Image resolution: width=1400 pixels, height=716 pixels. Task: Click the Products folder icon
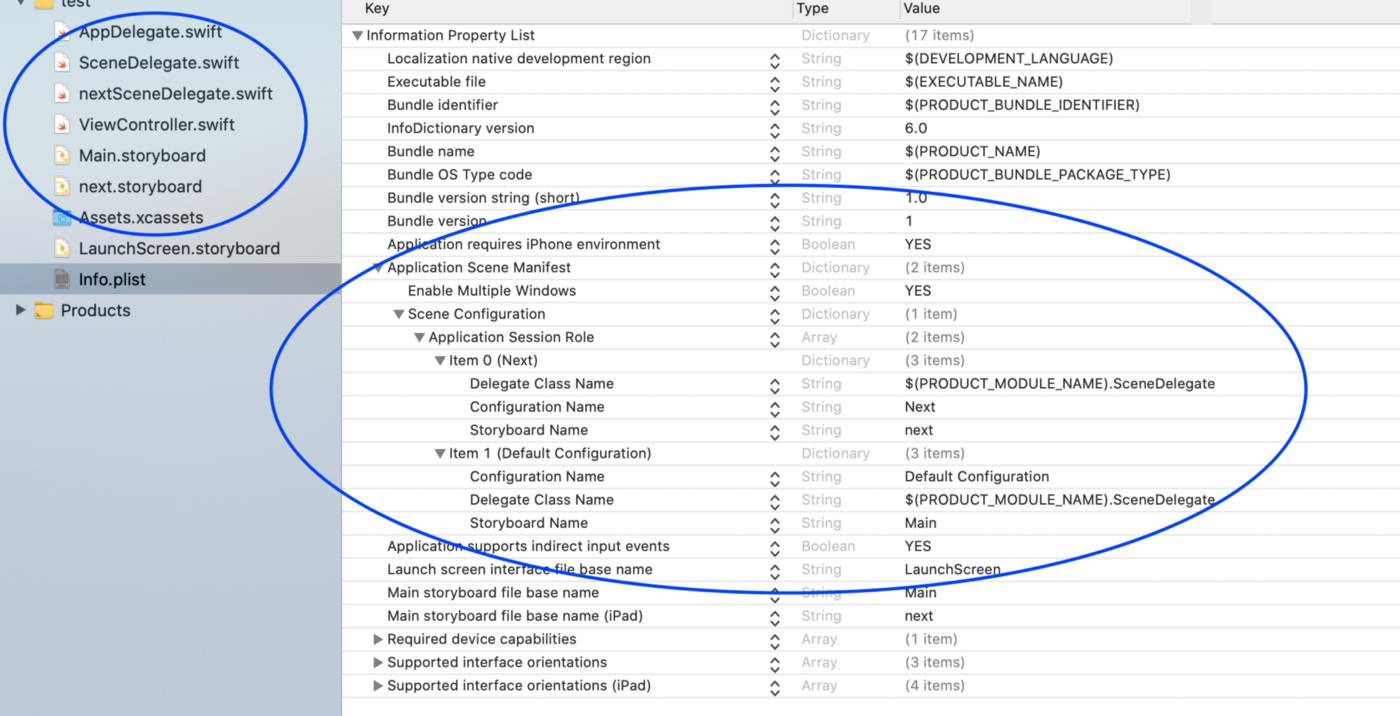coord(44,311)
